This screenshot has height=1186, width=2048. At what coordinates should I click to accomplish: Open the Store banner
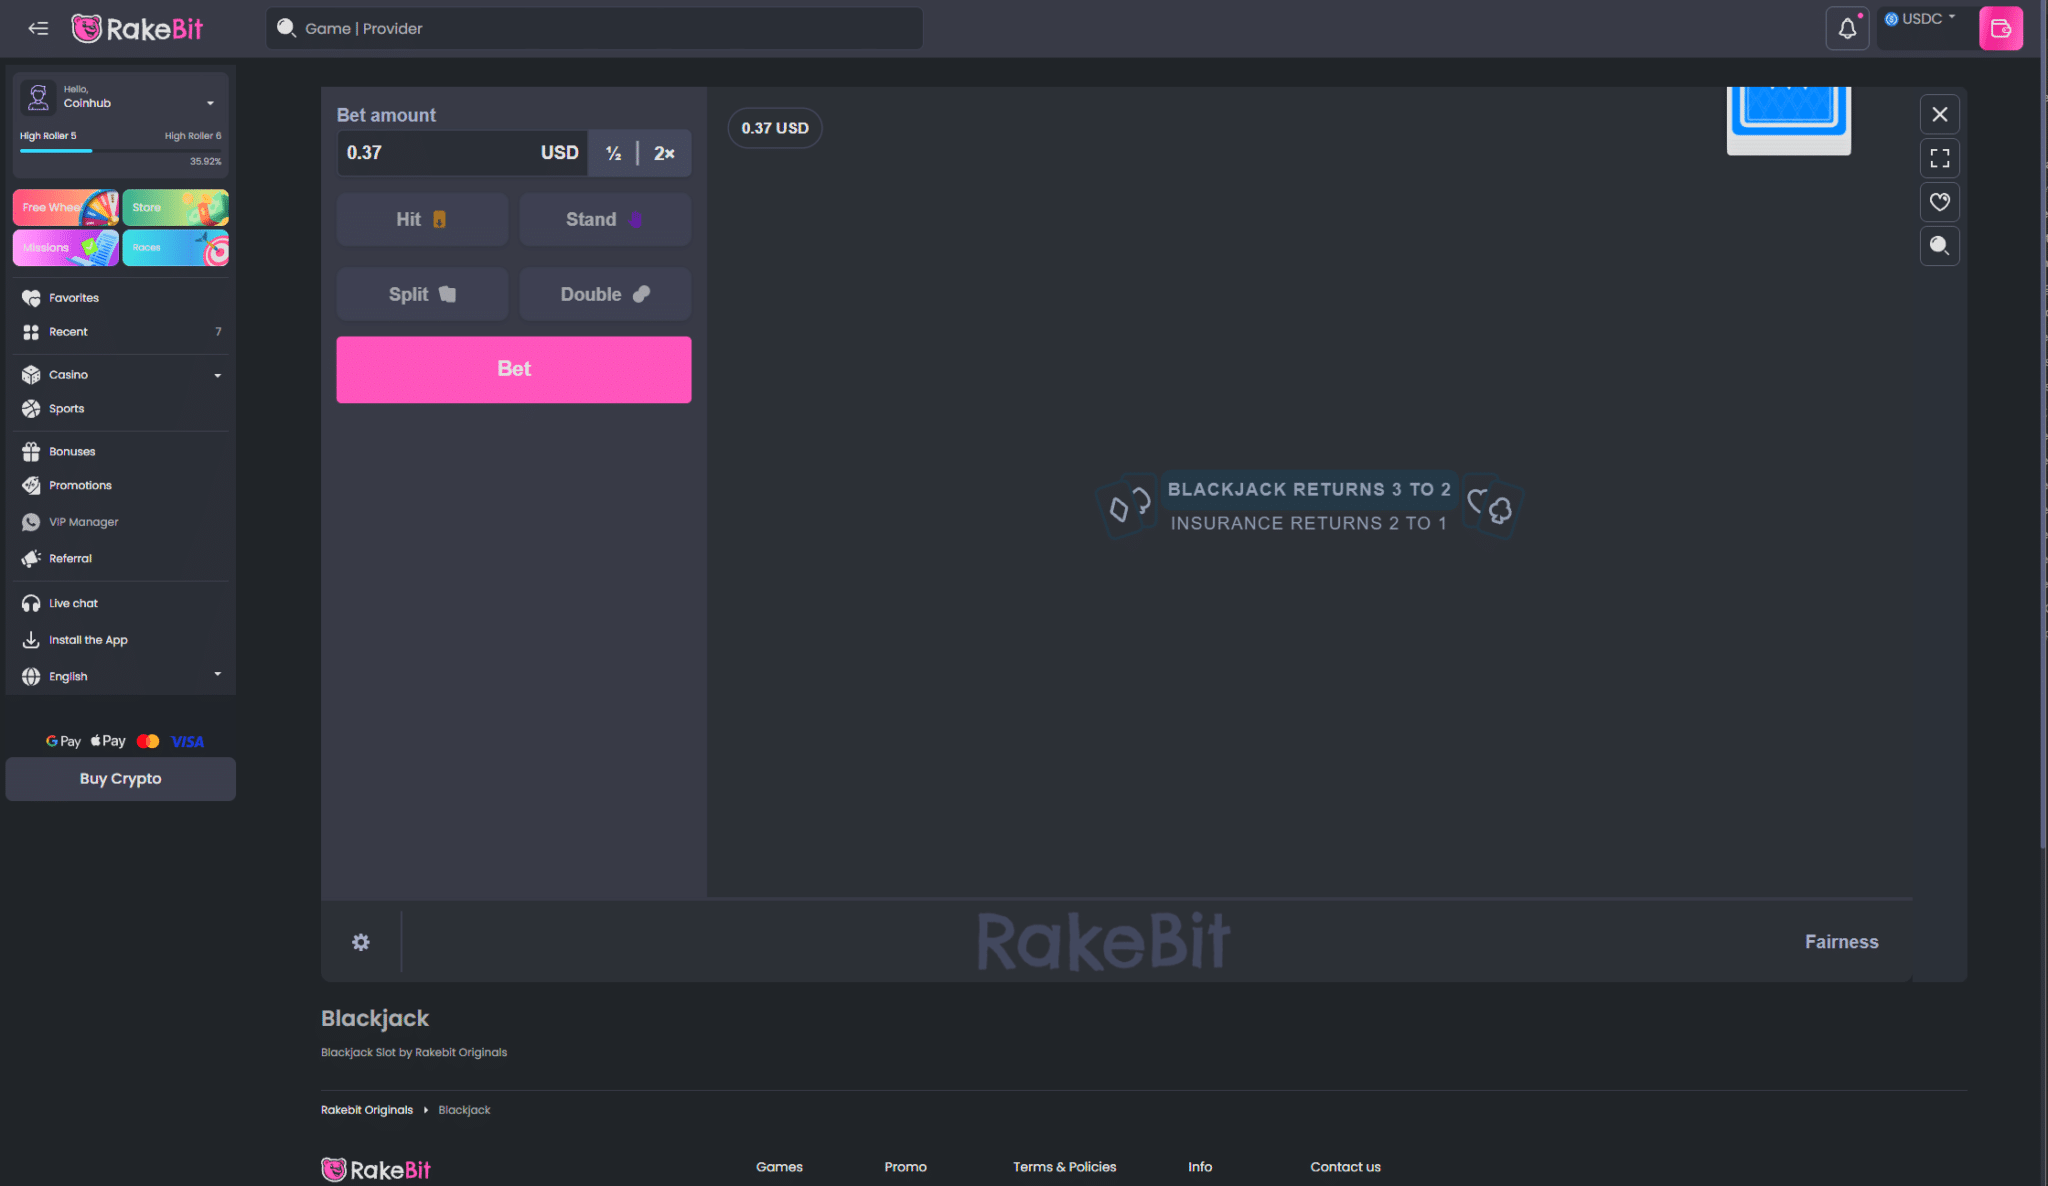click(175, 207)
